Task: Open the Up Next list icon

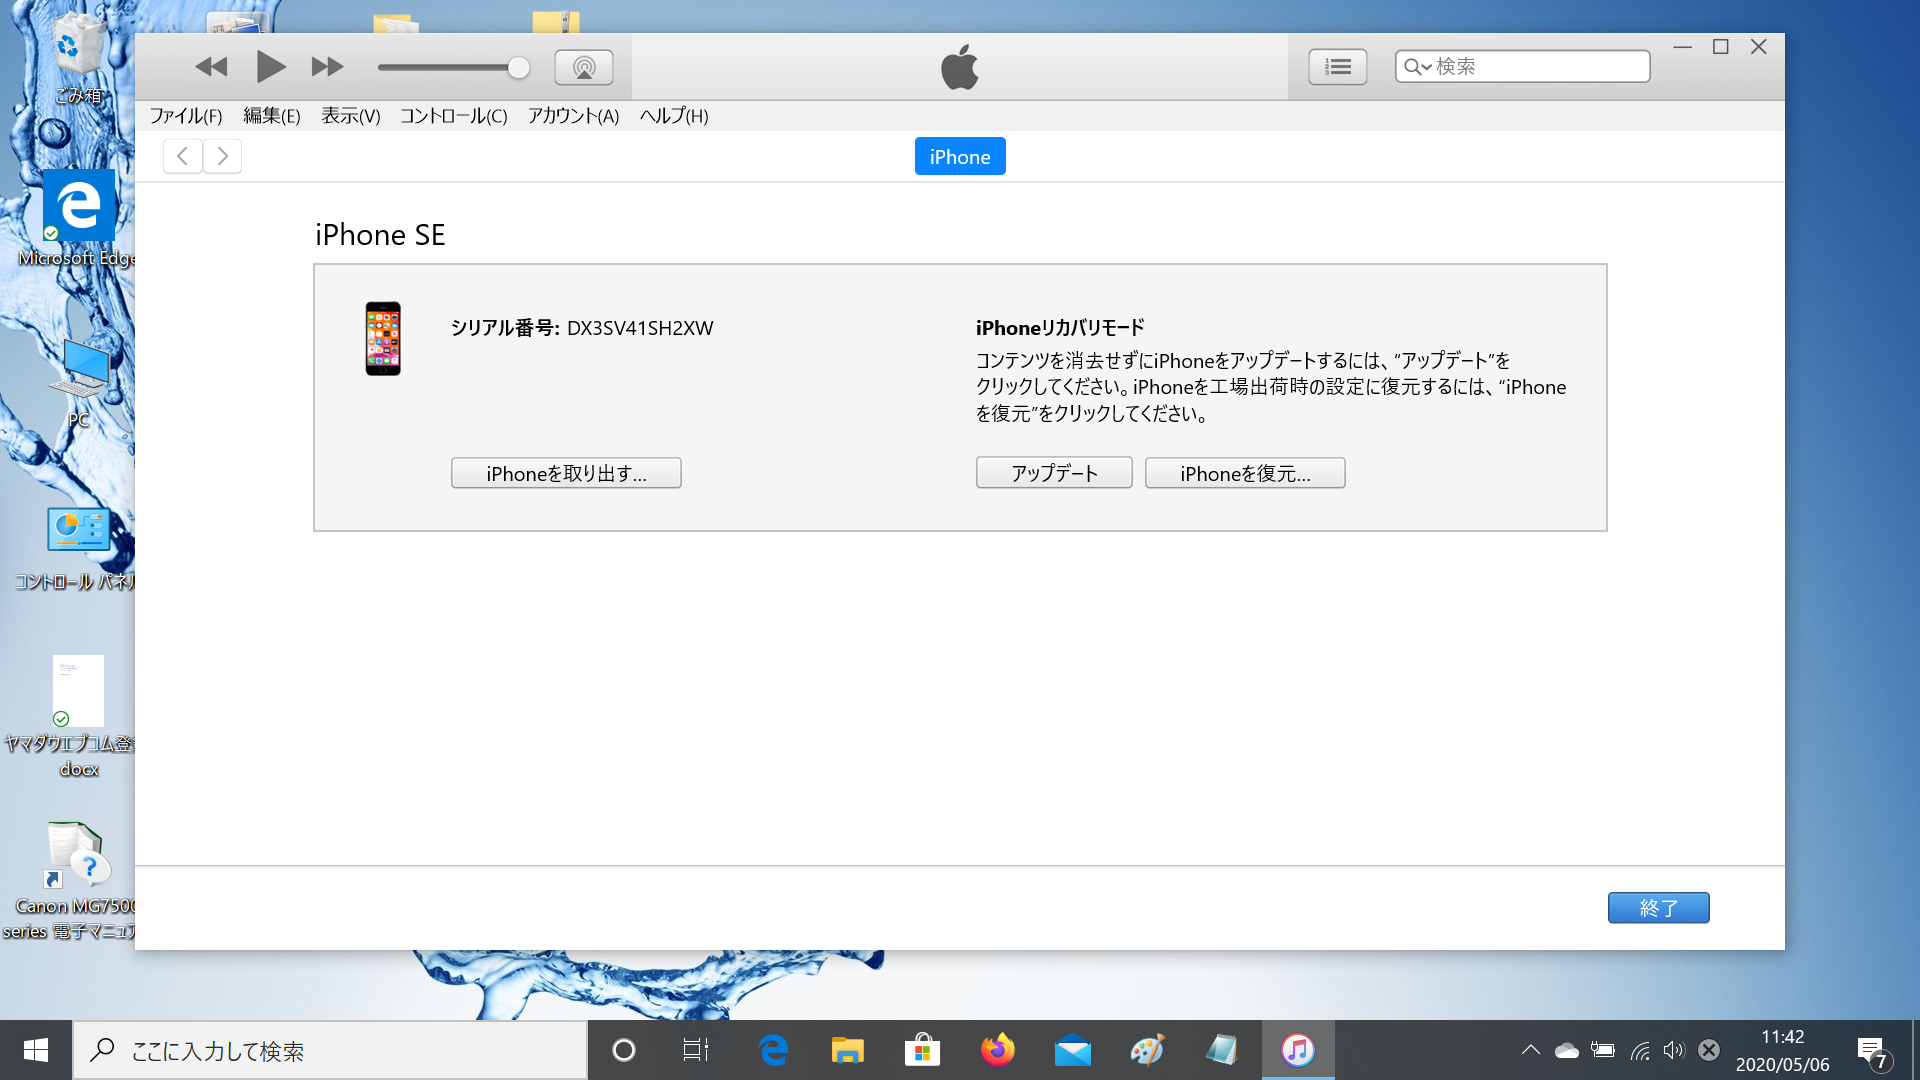Action: pos(1337,67)
